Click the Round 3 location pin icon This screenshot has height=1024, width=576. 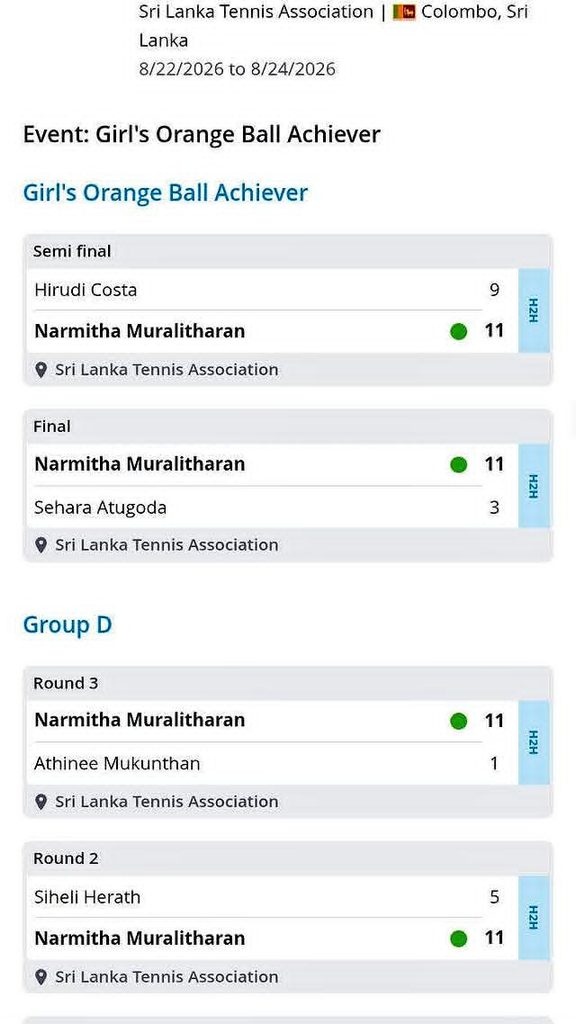click(40, 802)
